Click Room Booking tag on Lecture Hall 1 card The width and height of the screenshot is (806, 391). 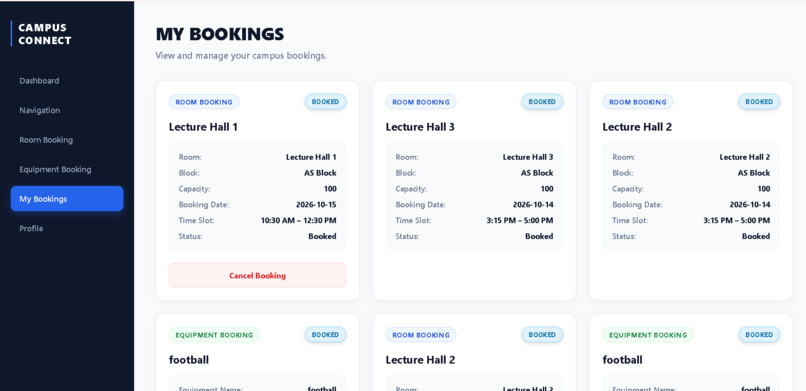[x=204, y=102]
